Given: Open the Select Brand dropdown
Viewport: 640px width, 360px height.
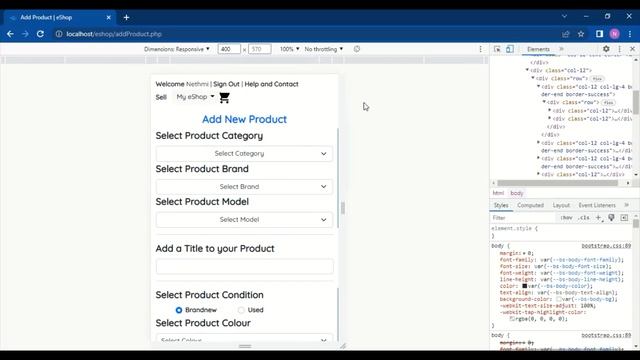Looking at the screenshot, I should tap(244, 187).
